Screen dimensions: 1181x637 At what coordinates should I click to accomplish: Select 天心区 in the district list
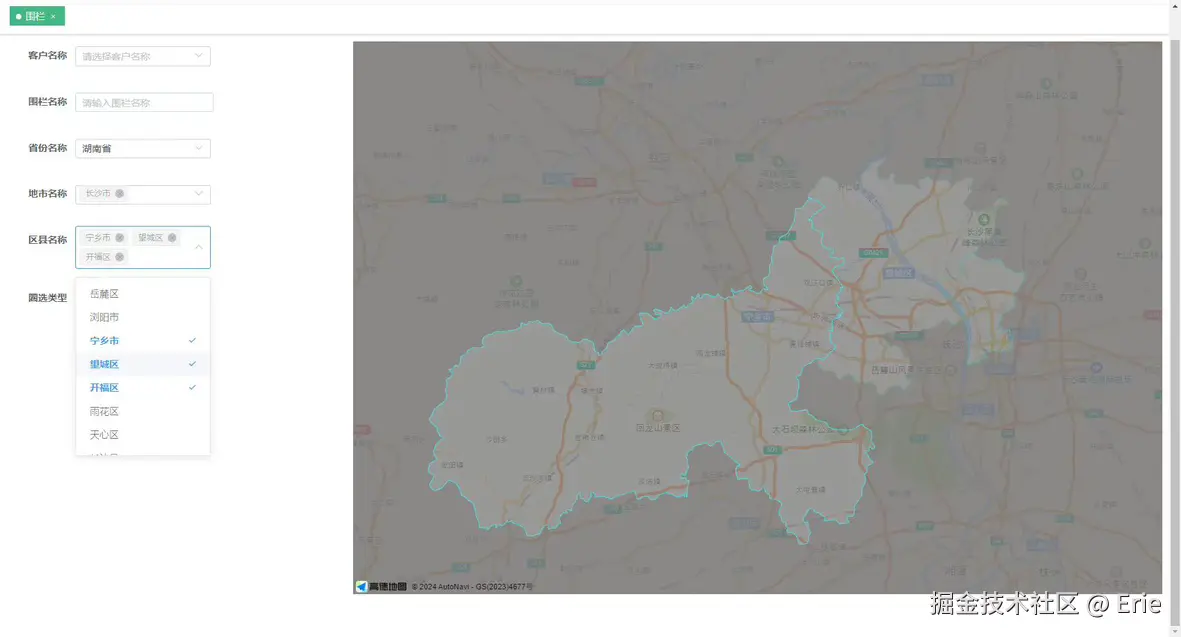tap(104, 434)
